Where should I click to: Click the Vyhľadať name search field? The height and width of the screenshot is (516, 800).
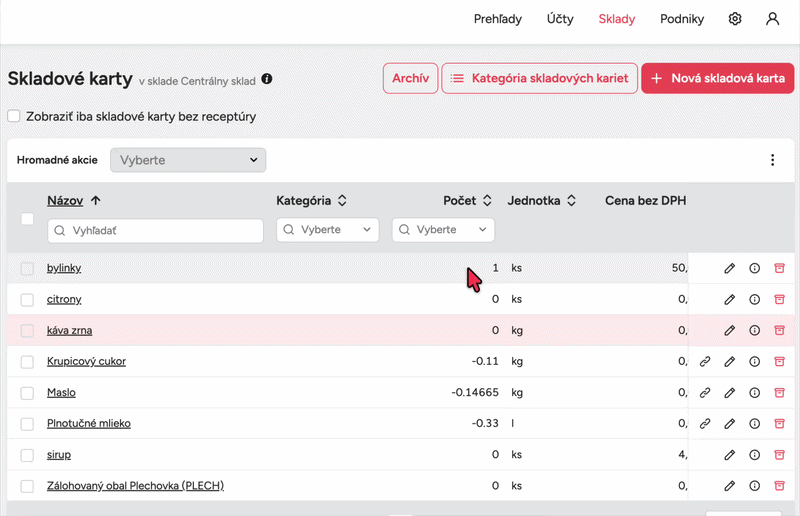coord(156,231)
